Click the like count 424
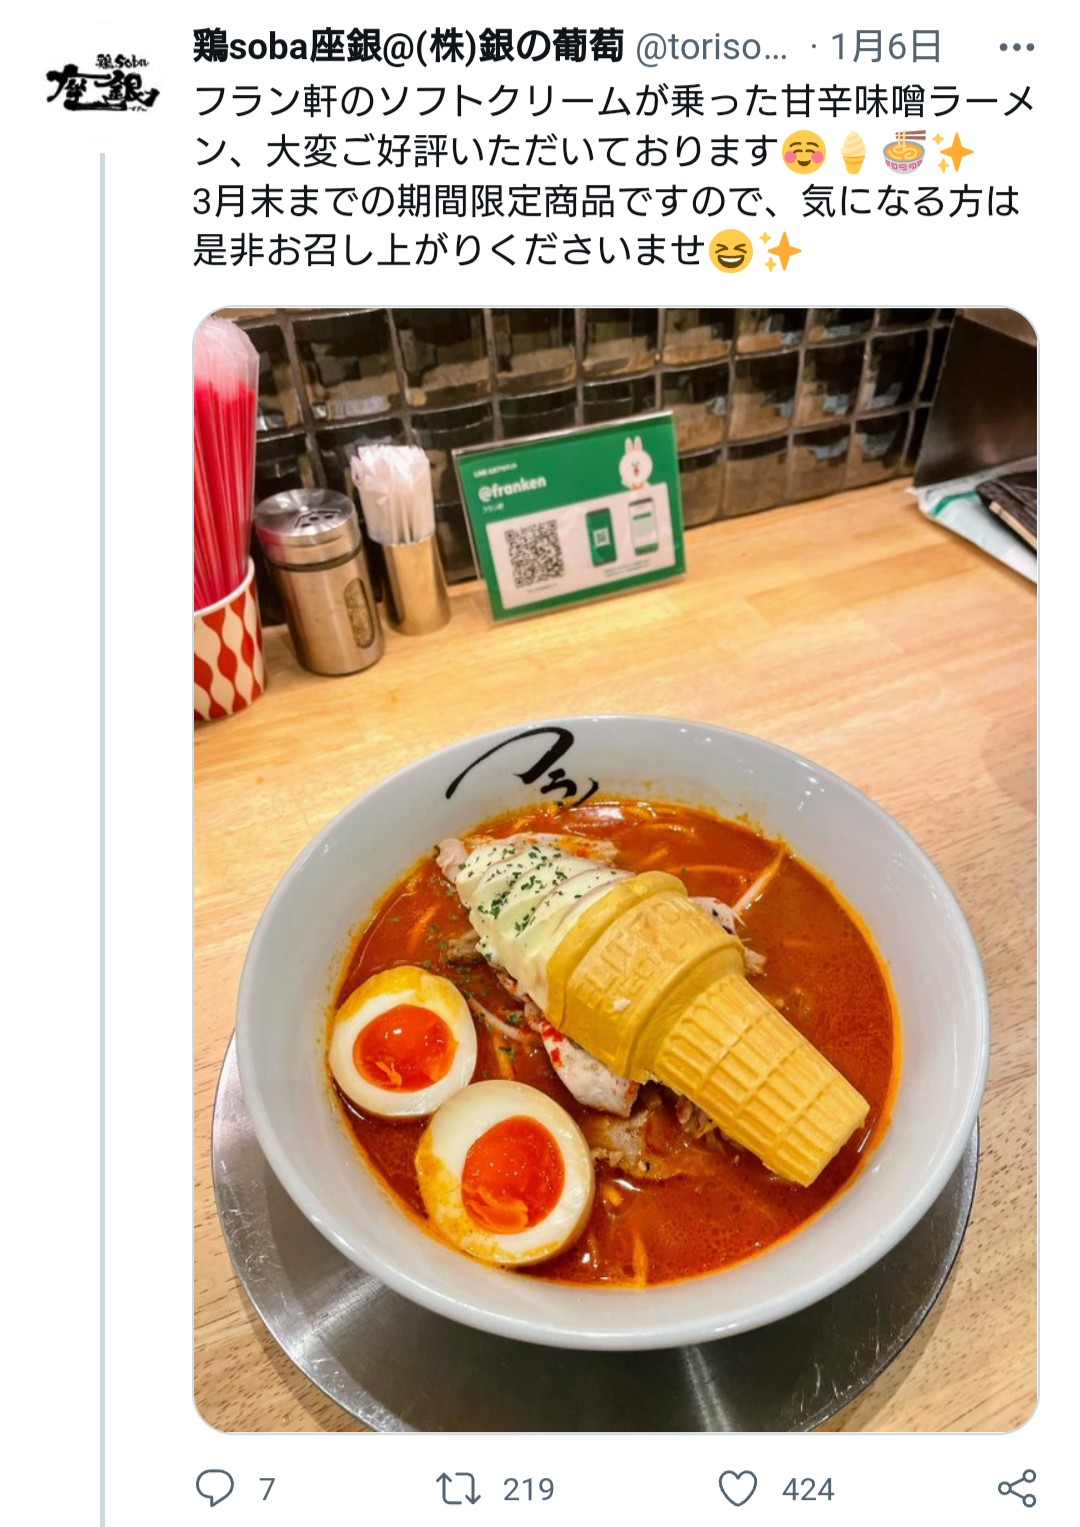 [808, 1489]
